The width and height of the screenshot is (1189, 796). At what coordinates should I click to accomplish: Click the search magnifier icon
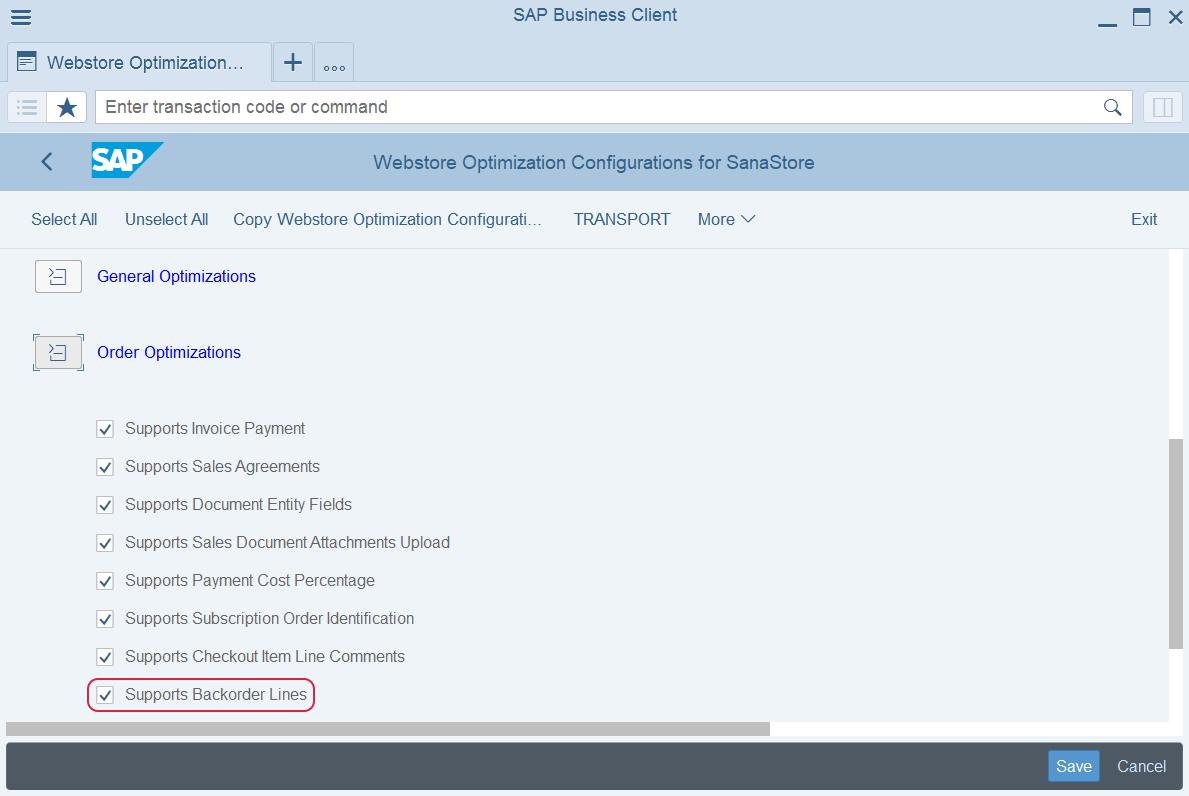point(1112,108)
